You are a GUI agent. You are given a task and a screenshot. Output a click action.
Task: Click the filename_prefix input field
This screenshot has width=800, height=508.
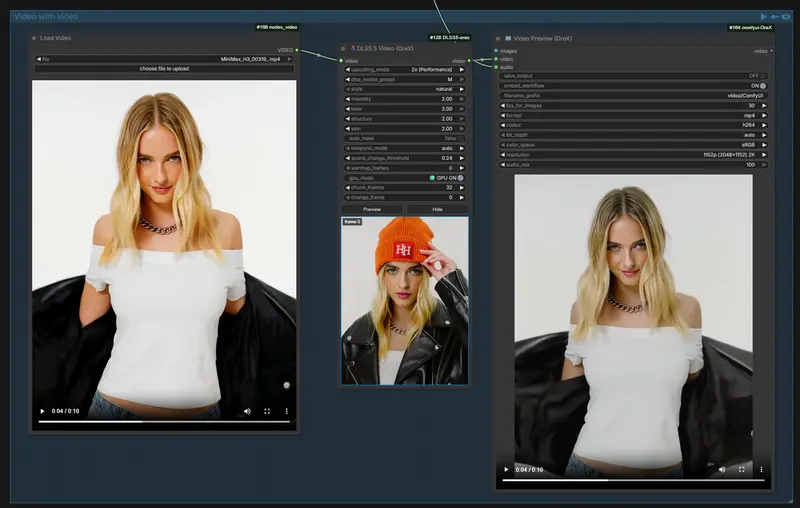(633, 95)
